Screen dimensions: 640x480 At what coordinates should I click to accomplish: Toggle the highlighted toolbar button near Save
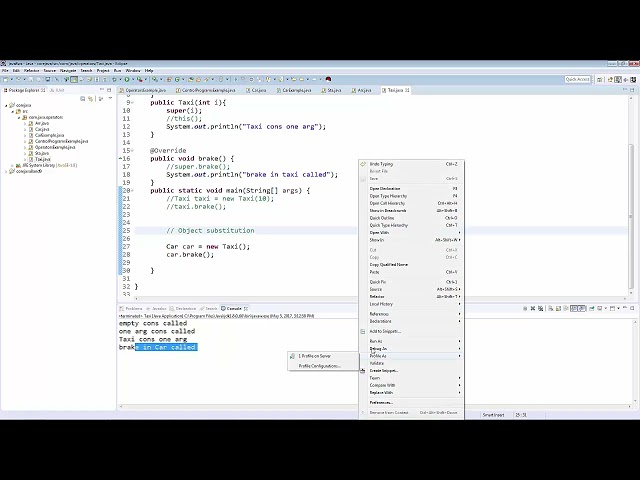[74, 79]
